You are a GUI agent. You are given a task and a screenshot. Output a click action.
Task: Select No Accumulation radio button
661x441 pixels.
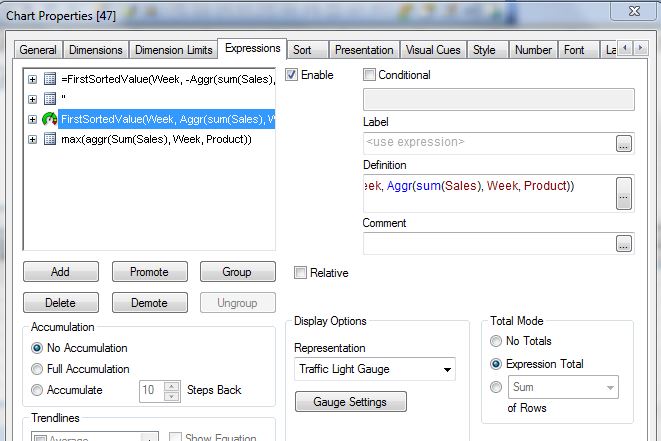tap(37, 348)
